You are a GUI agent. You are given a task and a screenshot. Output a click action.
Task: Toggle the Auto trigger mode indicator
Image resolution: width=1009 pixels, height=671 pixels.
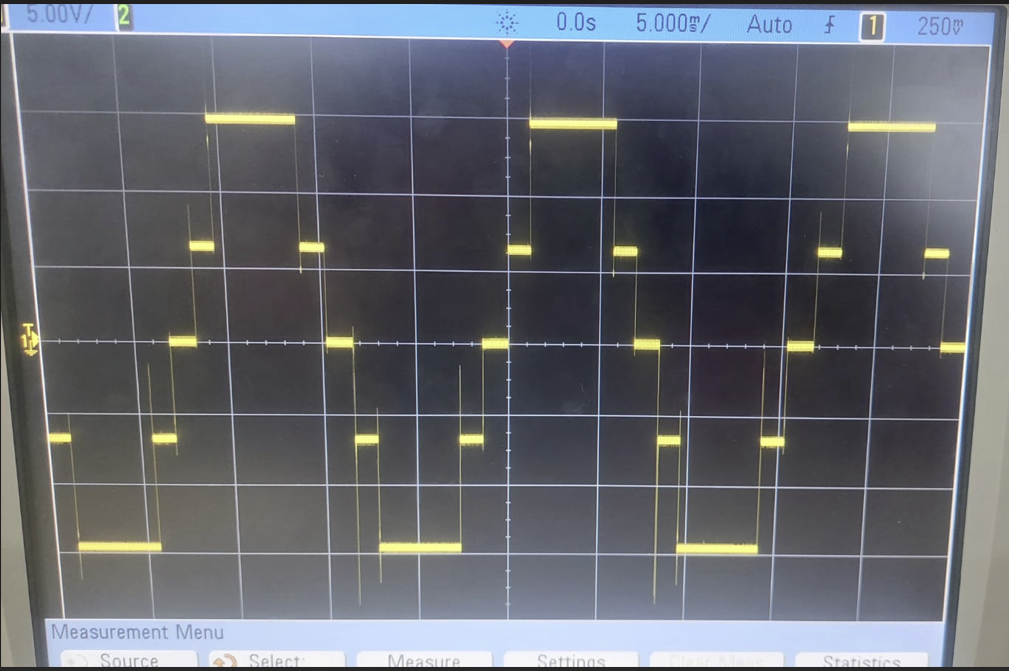pos(769,24)
